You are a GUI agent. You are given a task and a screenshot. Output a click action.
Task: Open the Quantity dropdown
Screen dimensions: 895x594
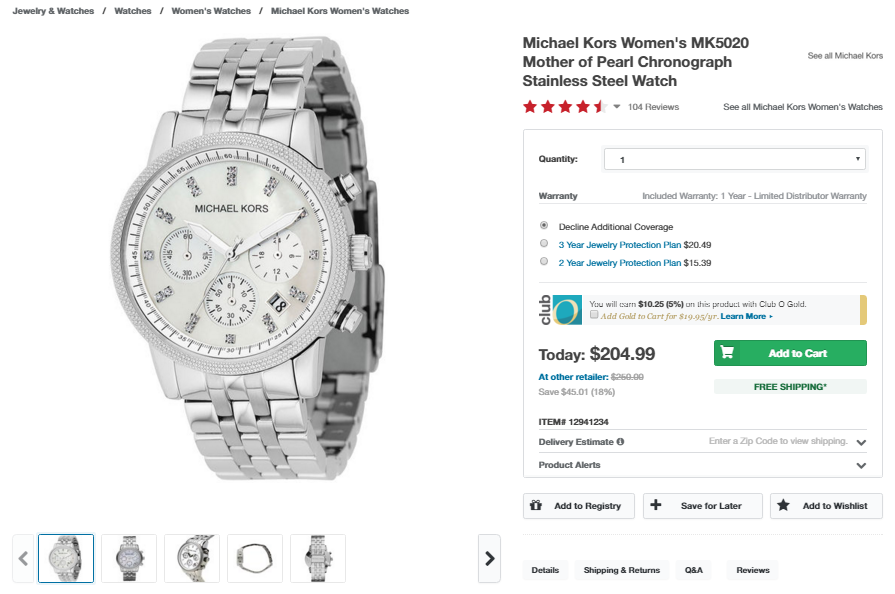[734, 159]
